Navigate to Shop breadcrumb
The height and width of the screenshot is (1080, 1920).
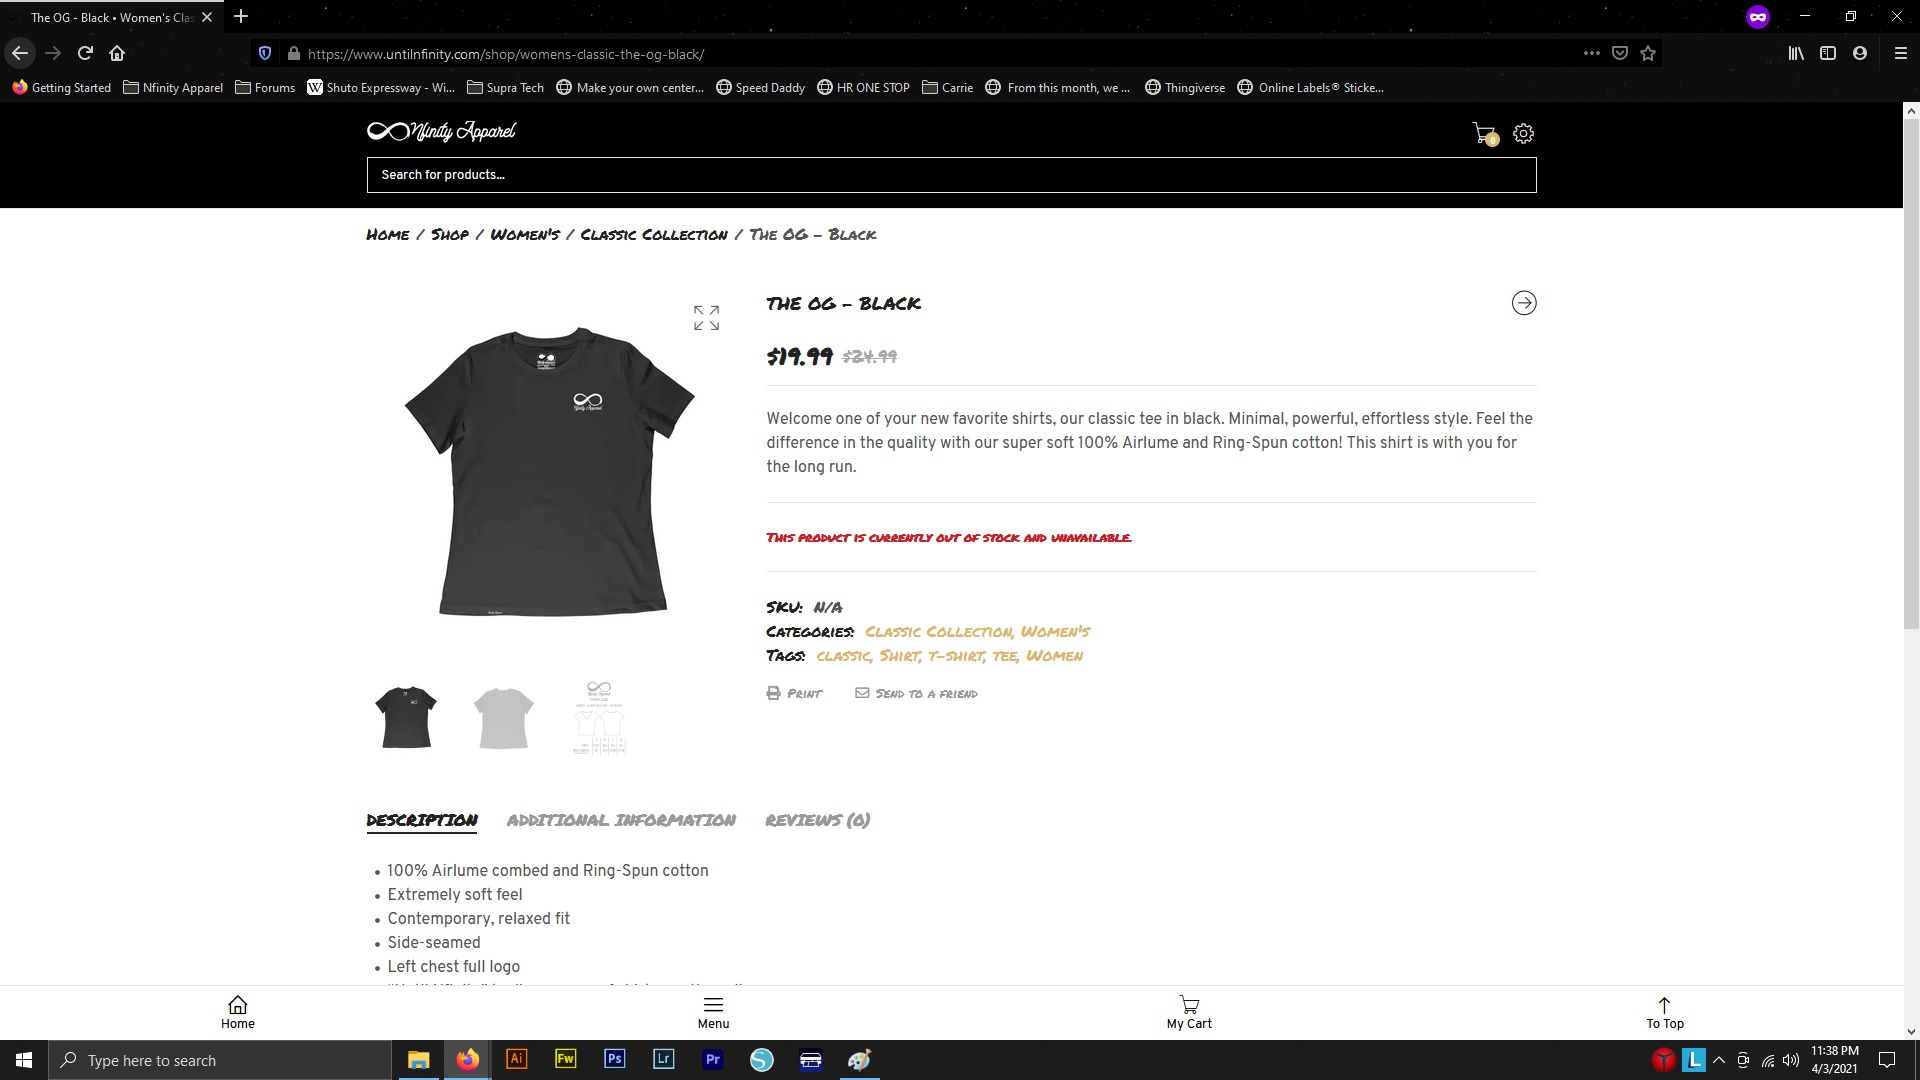point(450,235)
